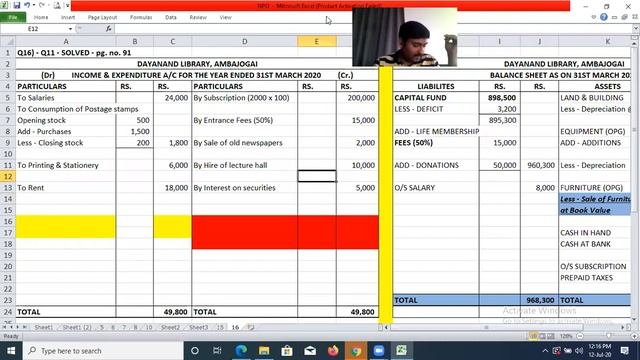The image size is (640, 360).
Task: Redo the last undone action
Action: pos(42,5)
